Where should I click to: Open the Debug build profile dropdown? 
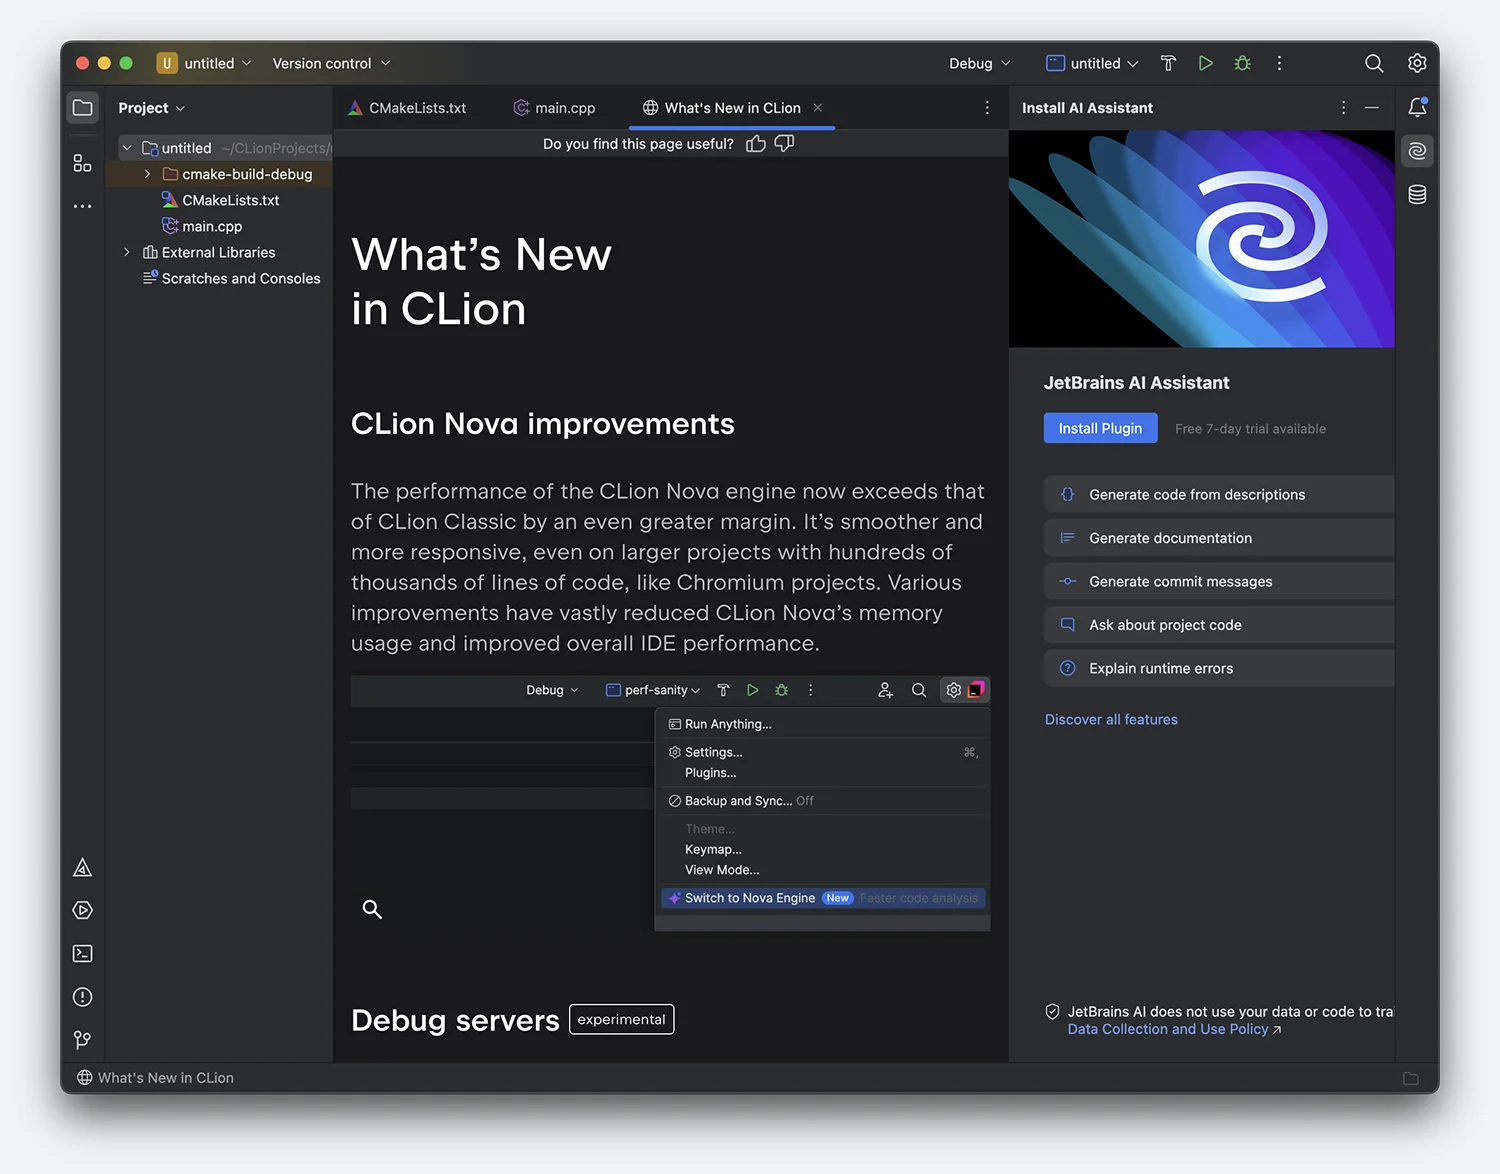pyautogui.click(x=980, y=63)
